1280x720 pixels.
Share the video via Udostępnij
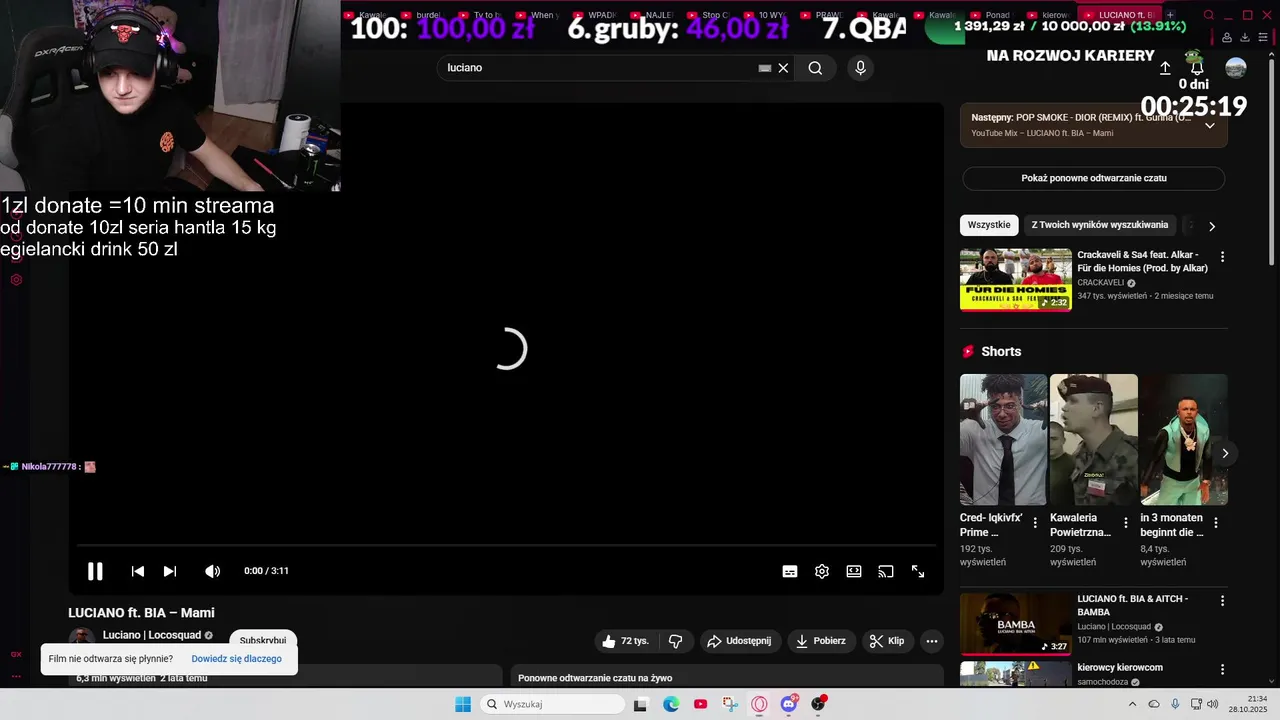point(740,641)
